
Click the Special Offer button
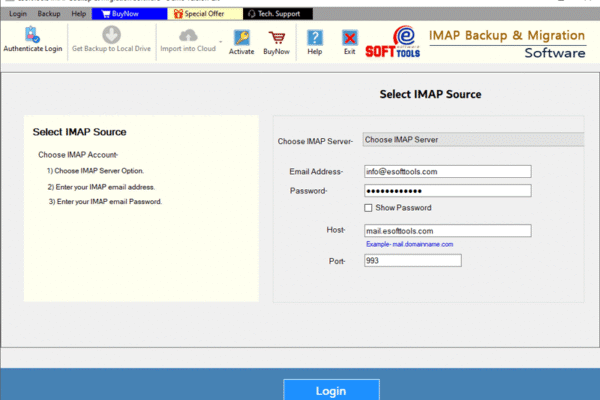(x=205, y=14)
